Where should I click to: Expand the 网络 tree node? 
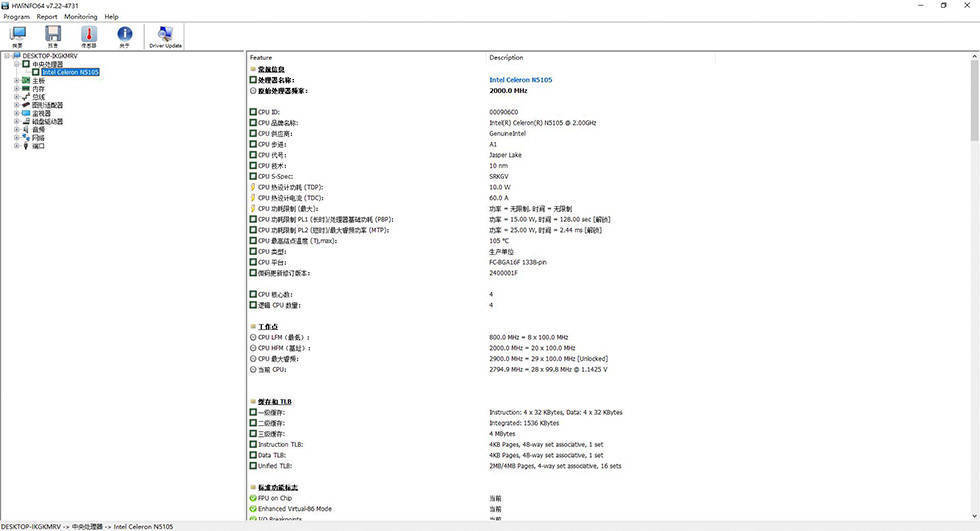click(16, 137)
